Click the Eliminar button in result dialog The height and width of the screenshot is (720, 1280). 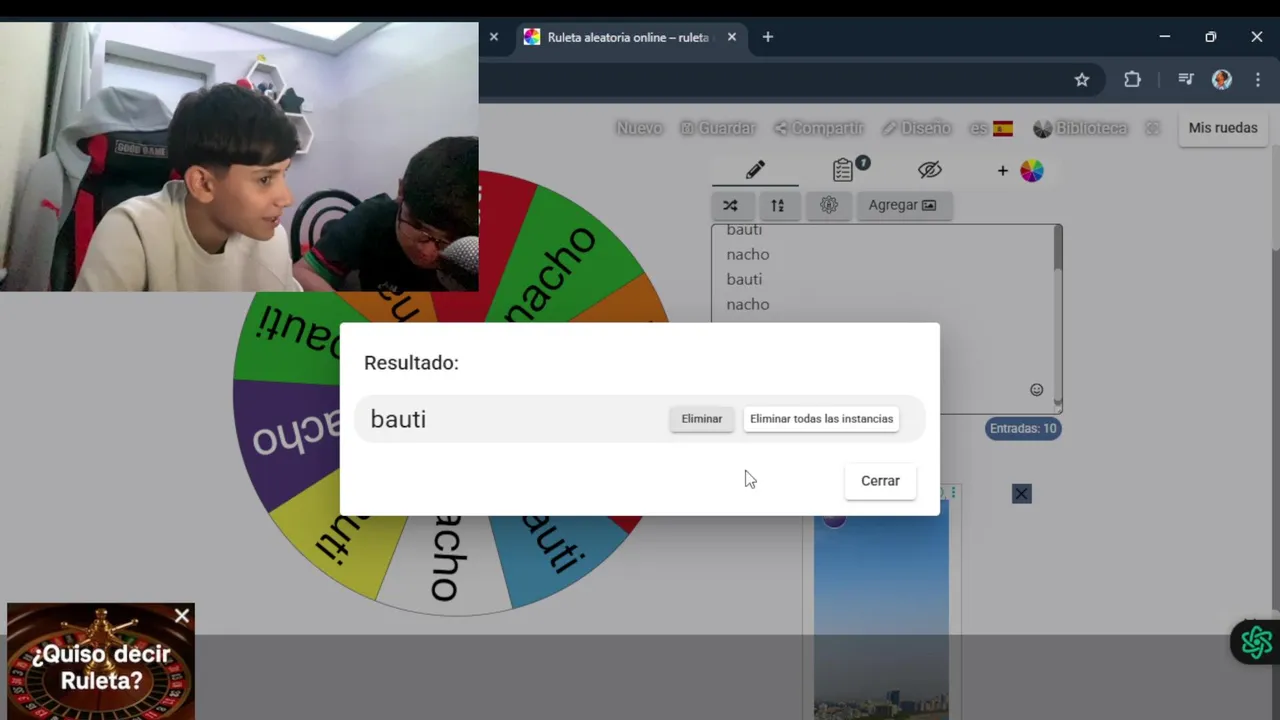(701, 419)
